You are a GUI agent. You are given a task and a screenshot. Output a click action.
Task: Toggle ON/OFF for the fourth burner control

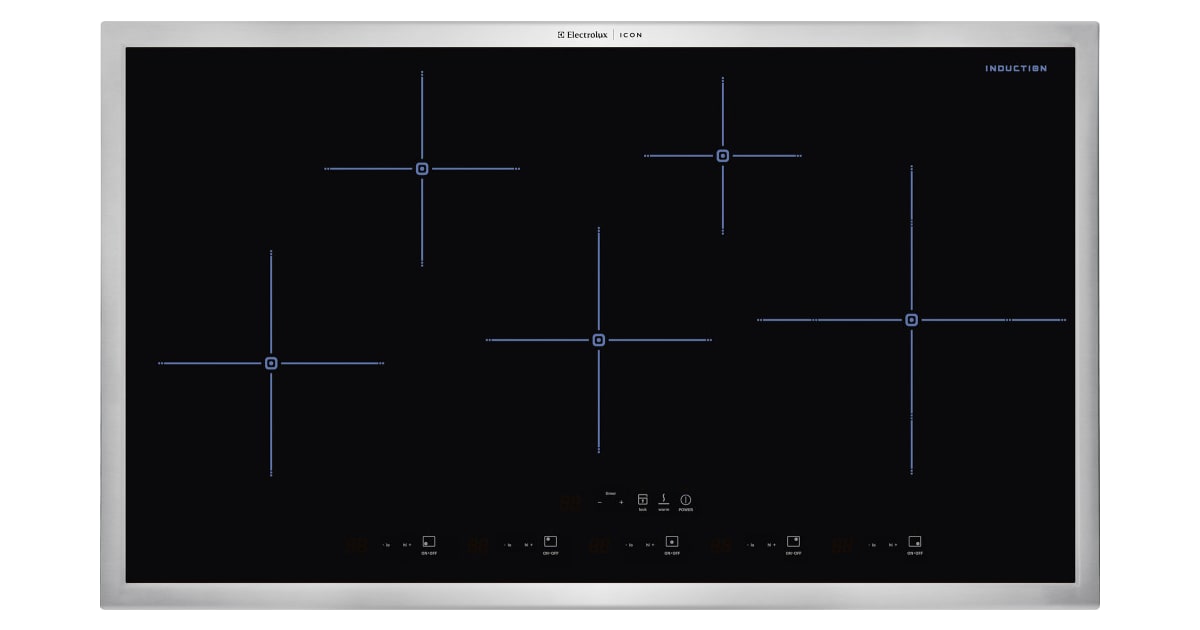pos(793,542)
